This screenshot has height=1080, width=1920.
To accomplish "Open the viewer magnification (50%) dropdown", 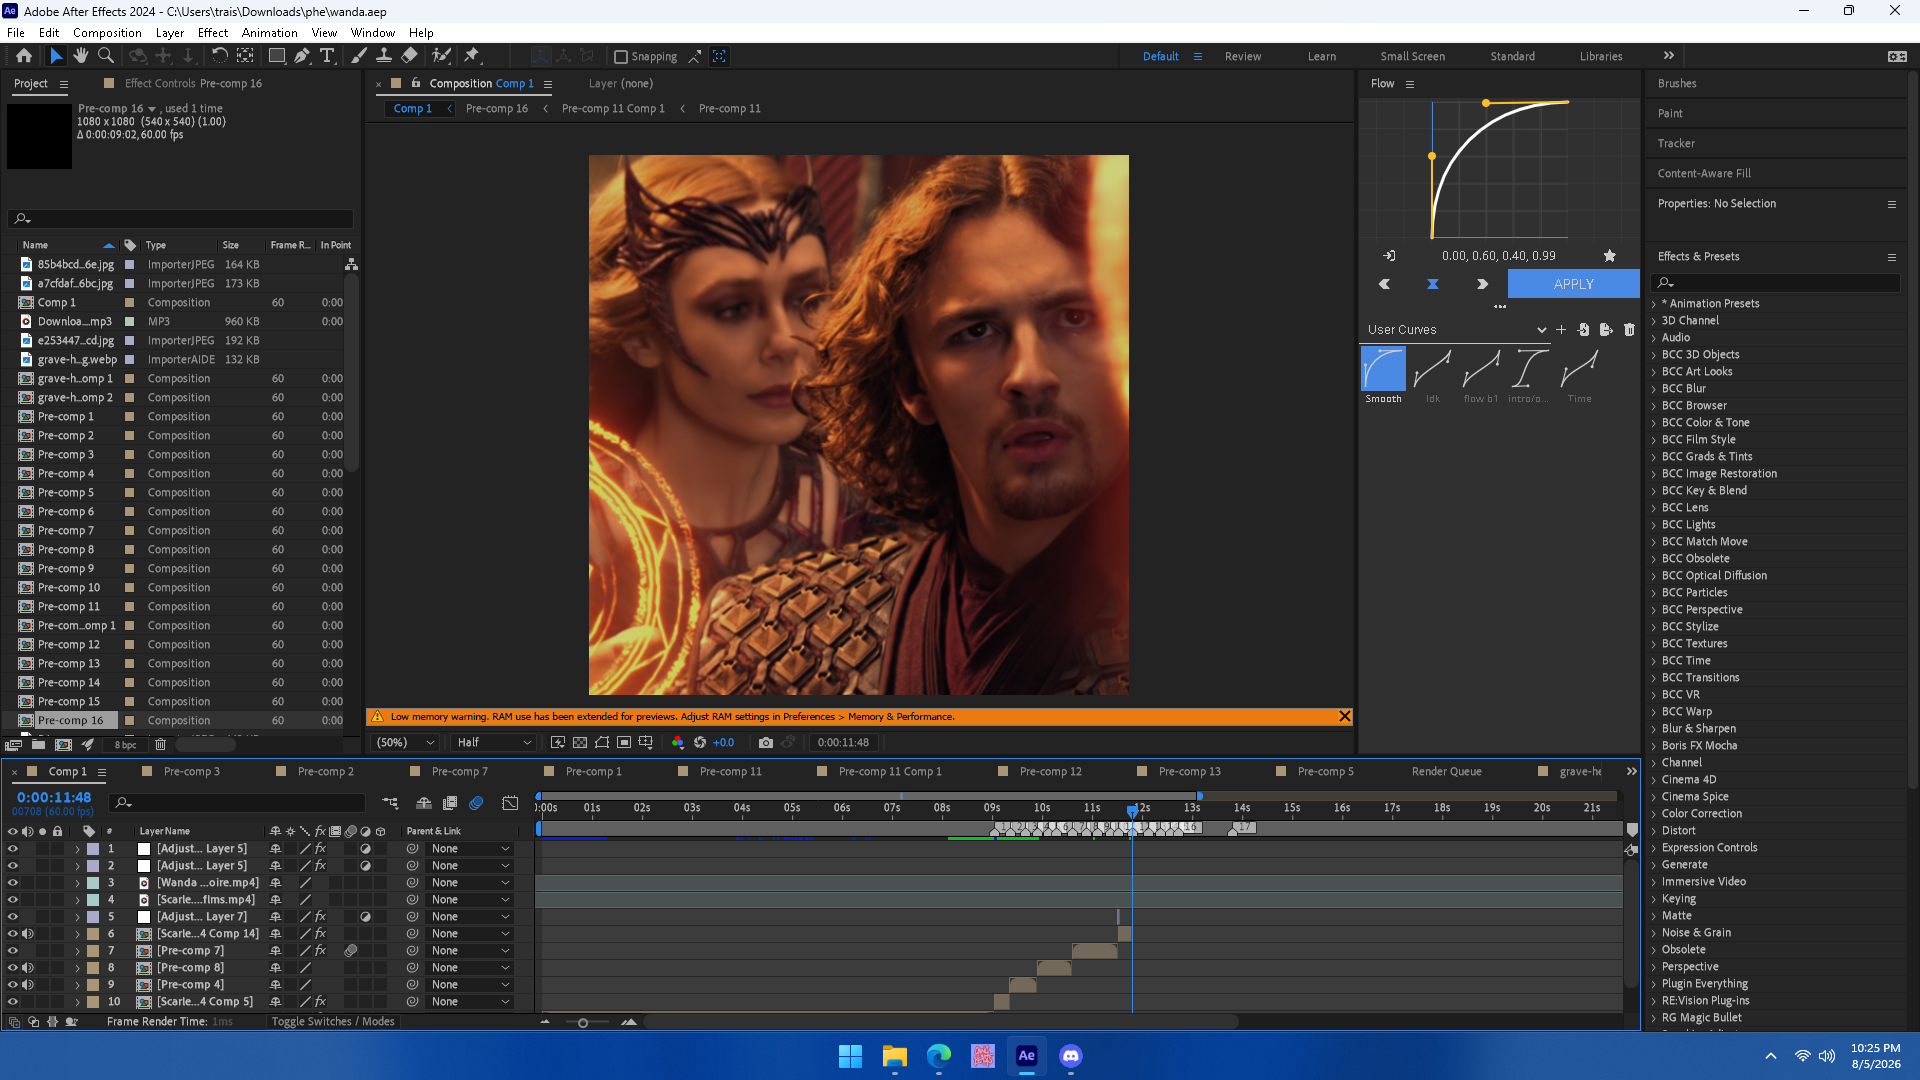I will [x=406, y=742].
